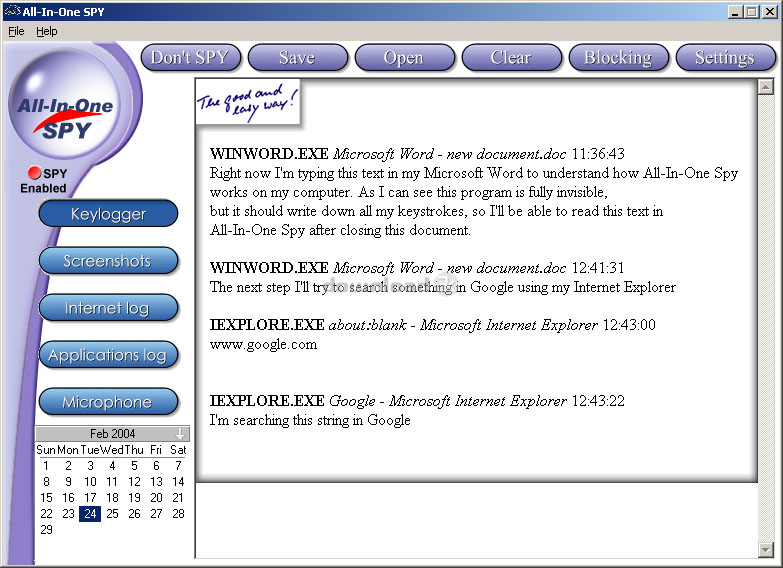Open the Microphone recordings view
The image size is (783, 568).
click(x=108, y=402)
